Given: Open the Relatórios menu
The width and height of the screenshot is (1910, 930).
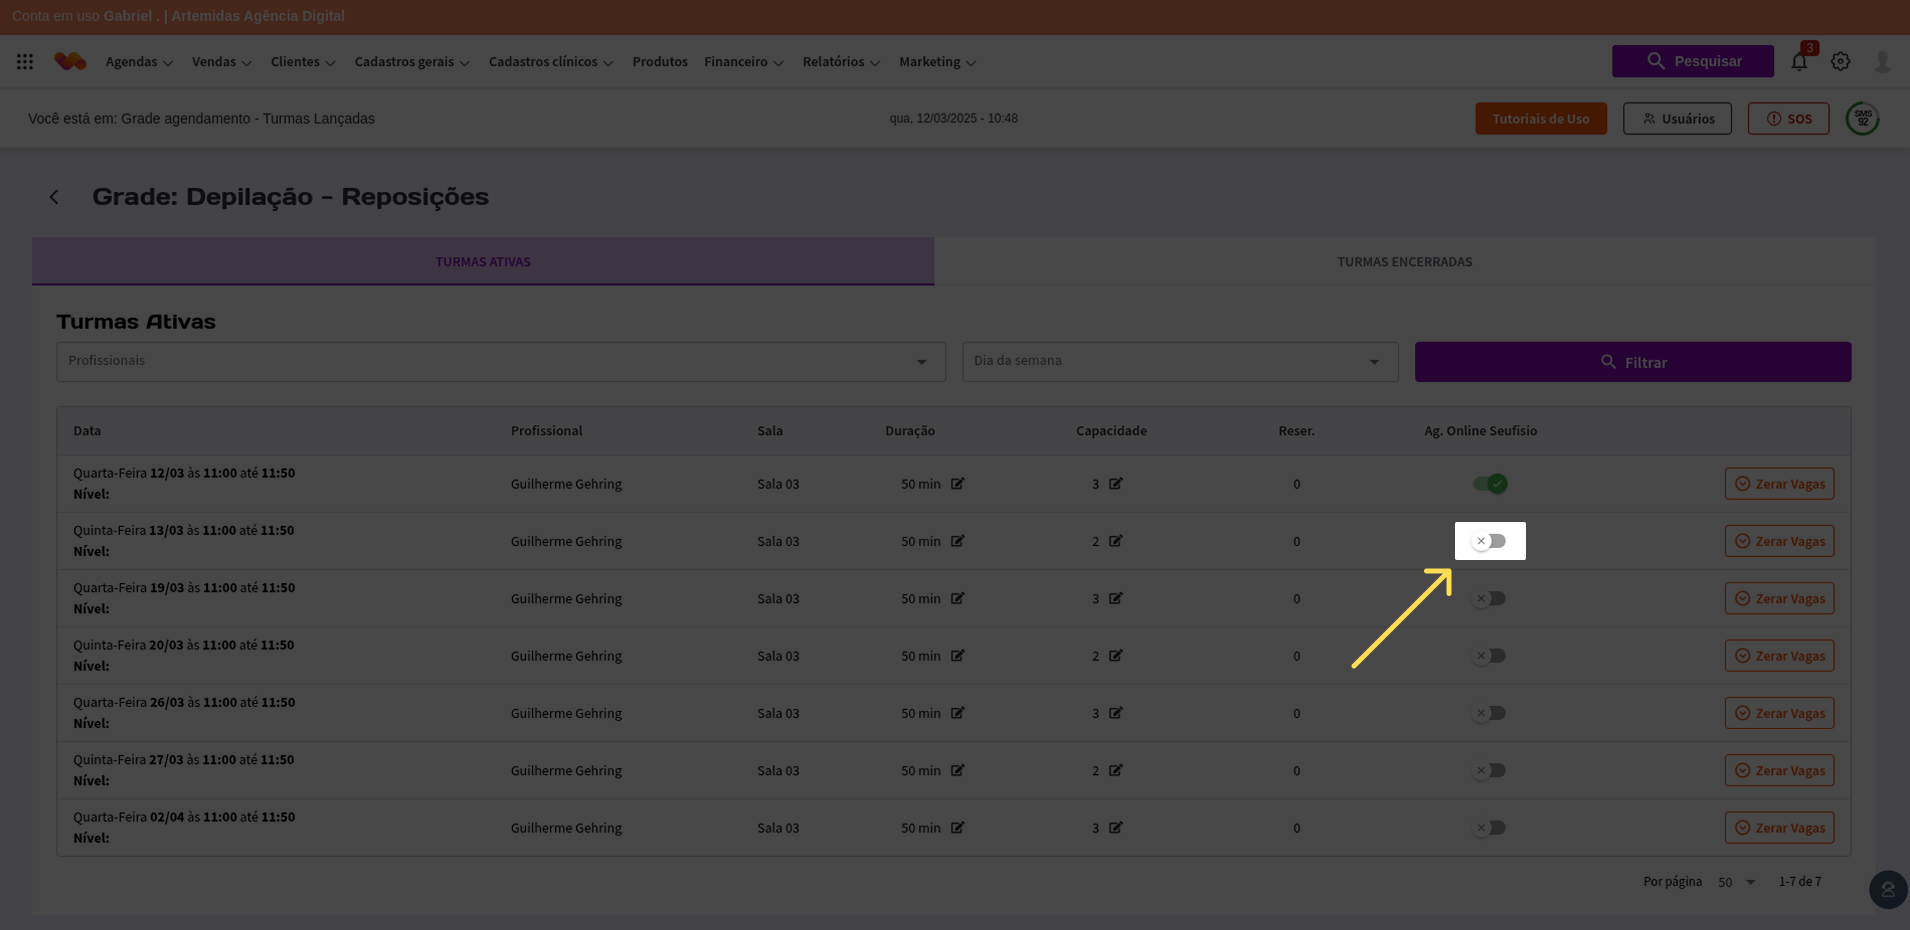Looking at the screenshot, I should (x=841, y=62).
